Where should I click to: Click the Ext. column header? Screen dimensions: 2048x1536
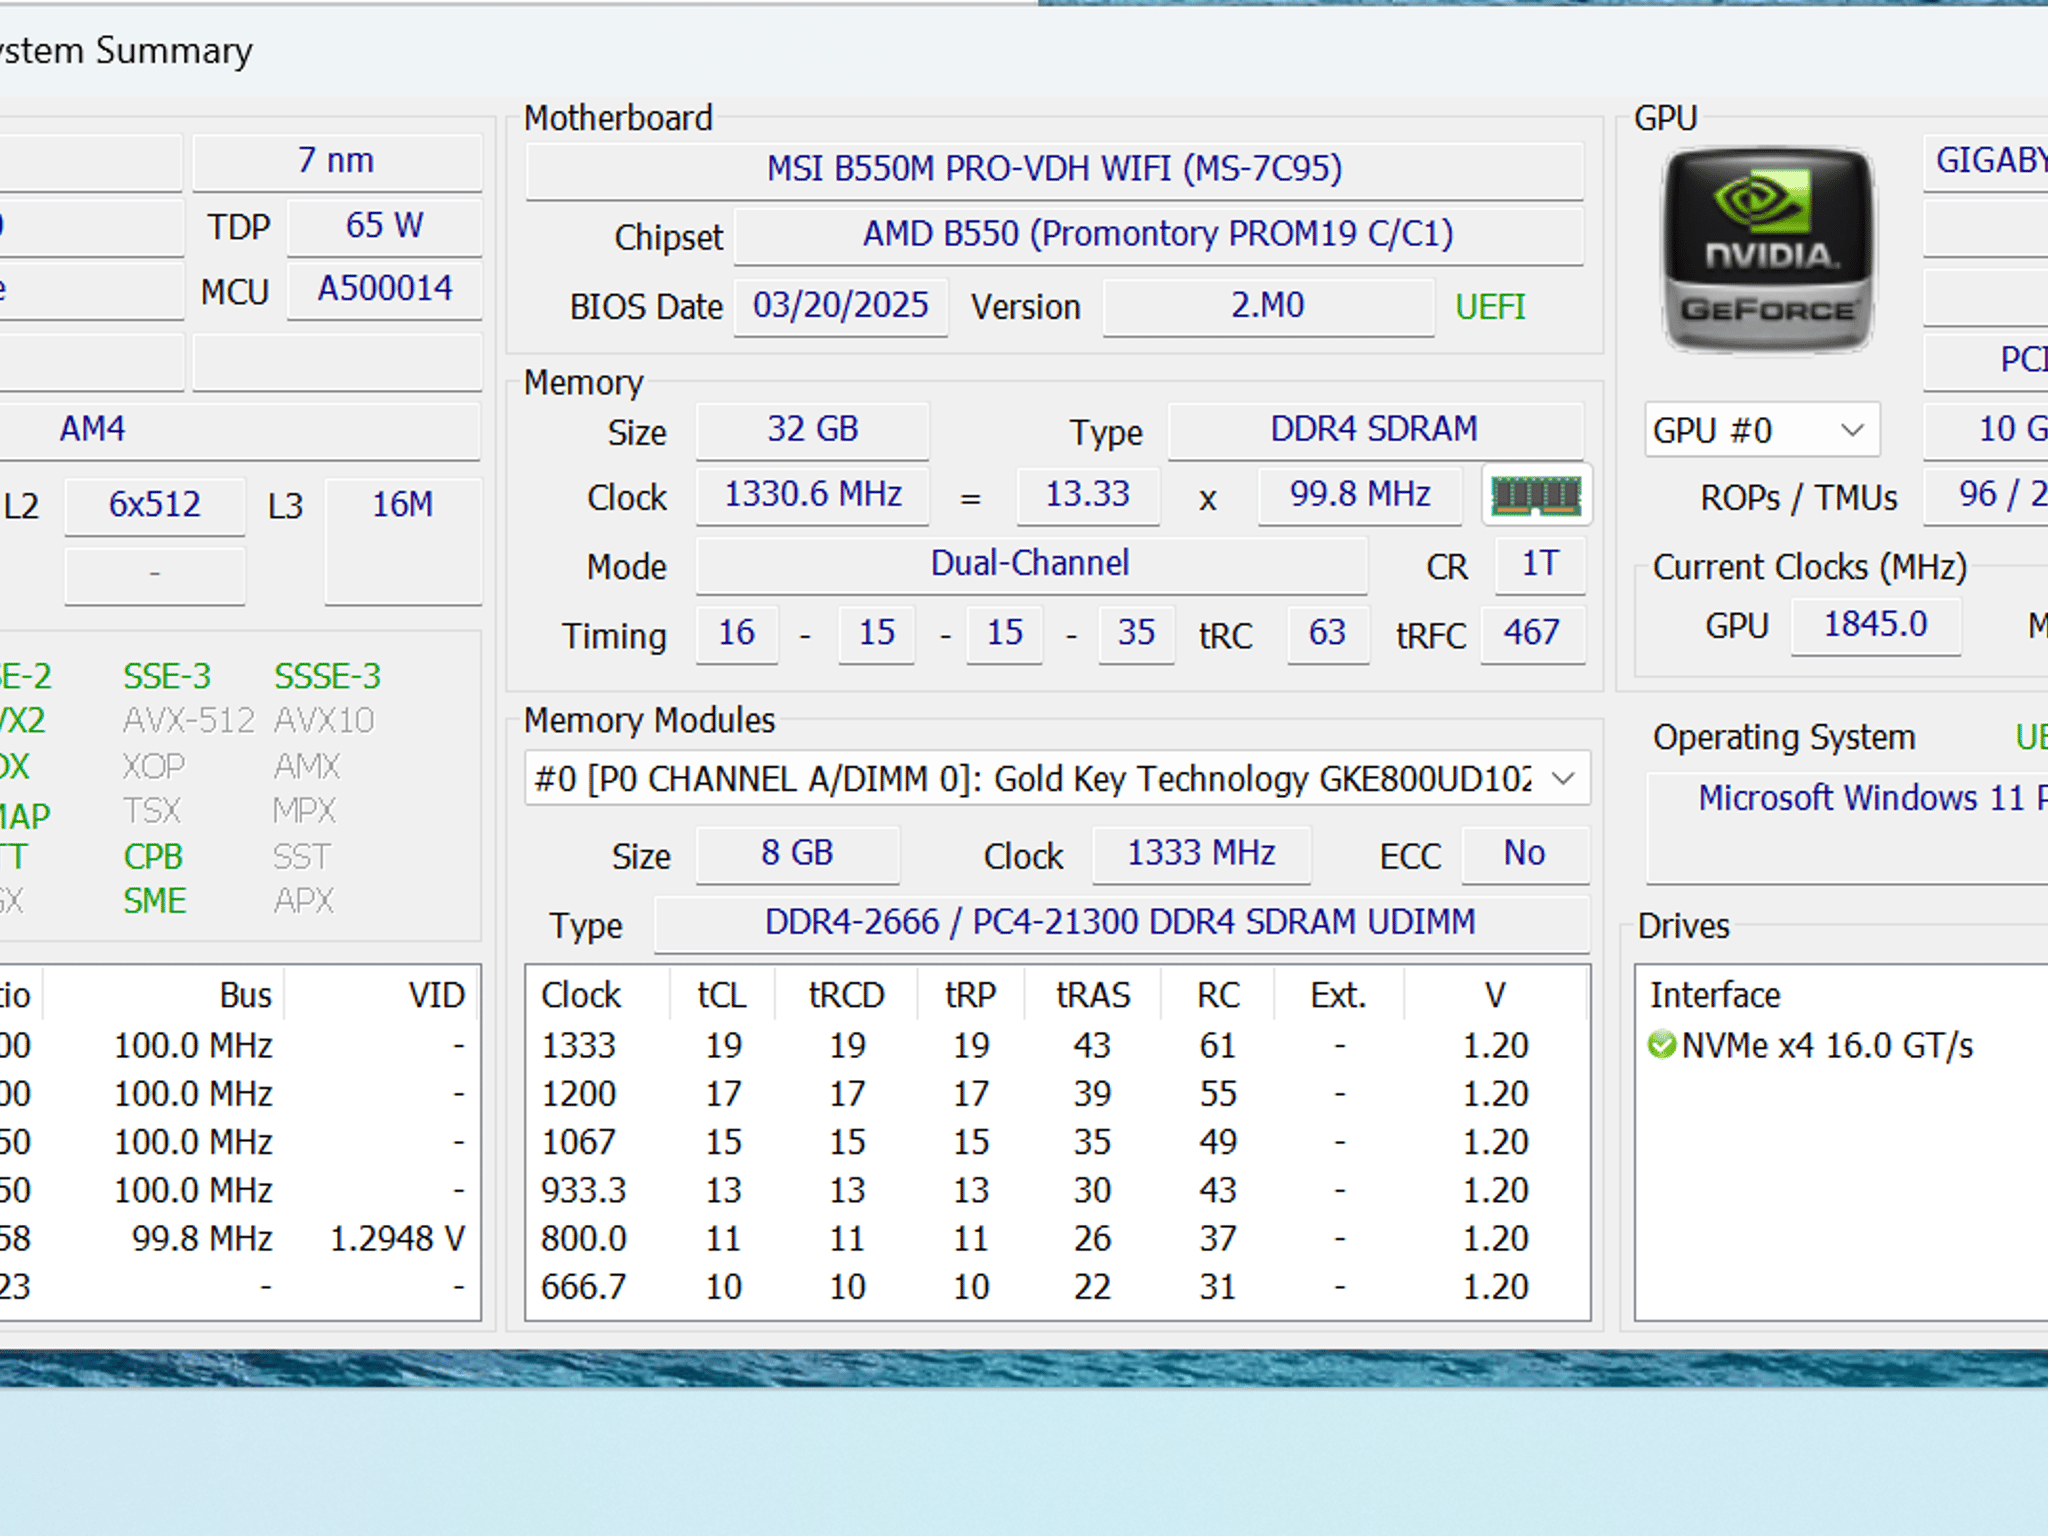pyautogui.click(x=1339, y=995)
